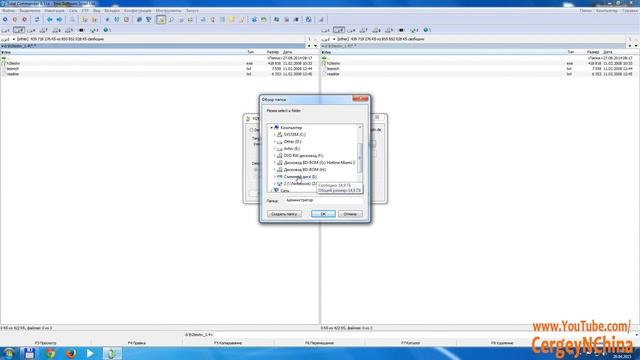This screenshot has height=360, width=640.
Task: Click folder tree vertical scrollbar
Action: click(360, 158)
